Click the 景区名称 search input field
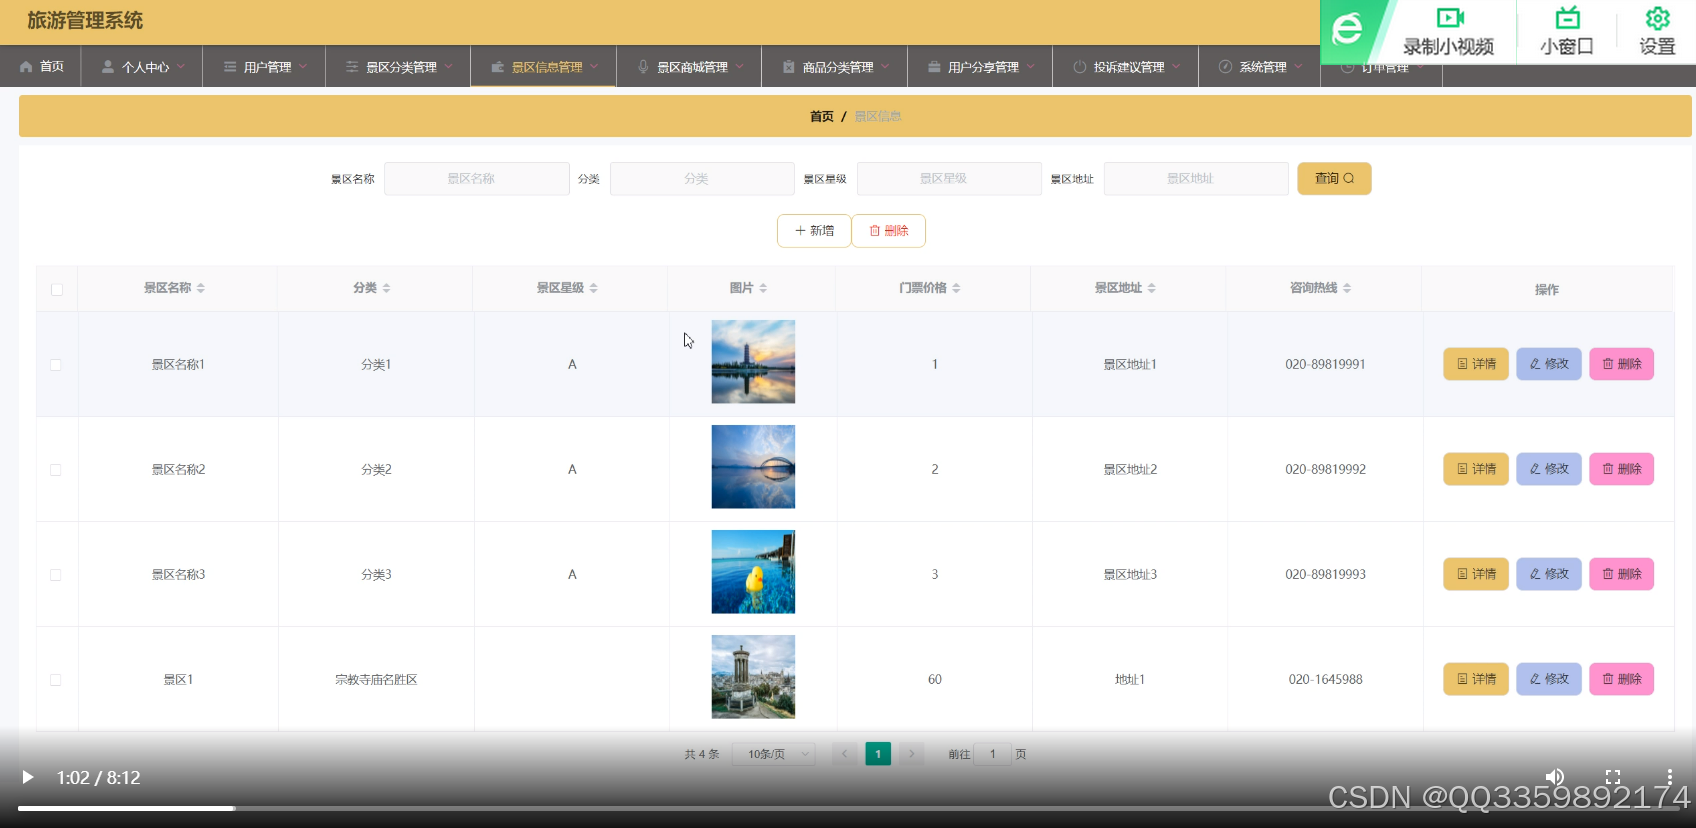This screenshot has height=828, width=1696. pyautogui.click(x=477, y=179)
